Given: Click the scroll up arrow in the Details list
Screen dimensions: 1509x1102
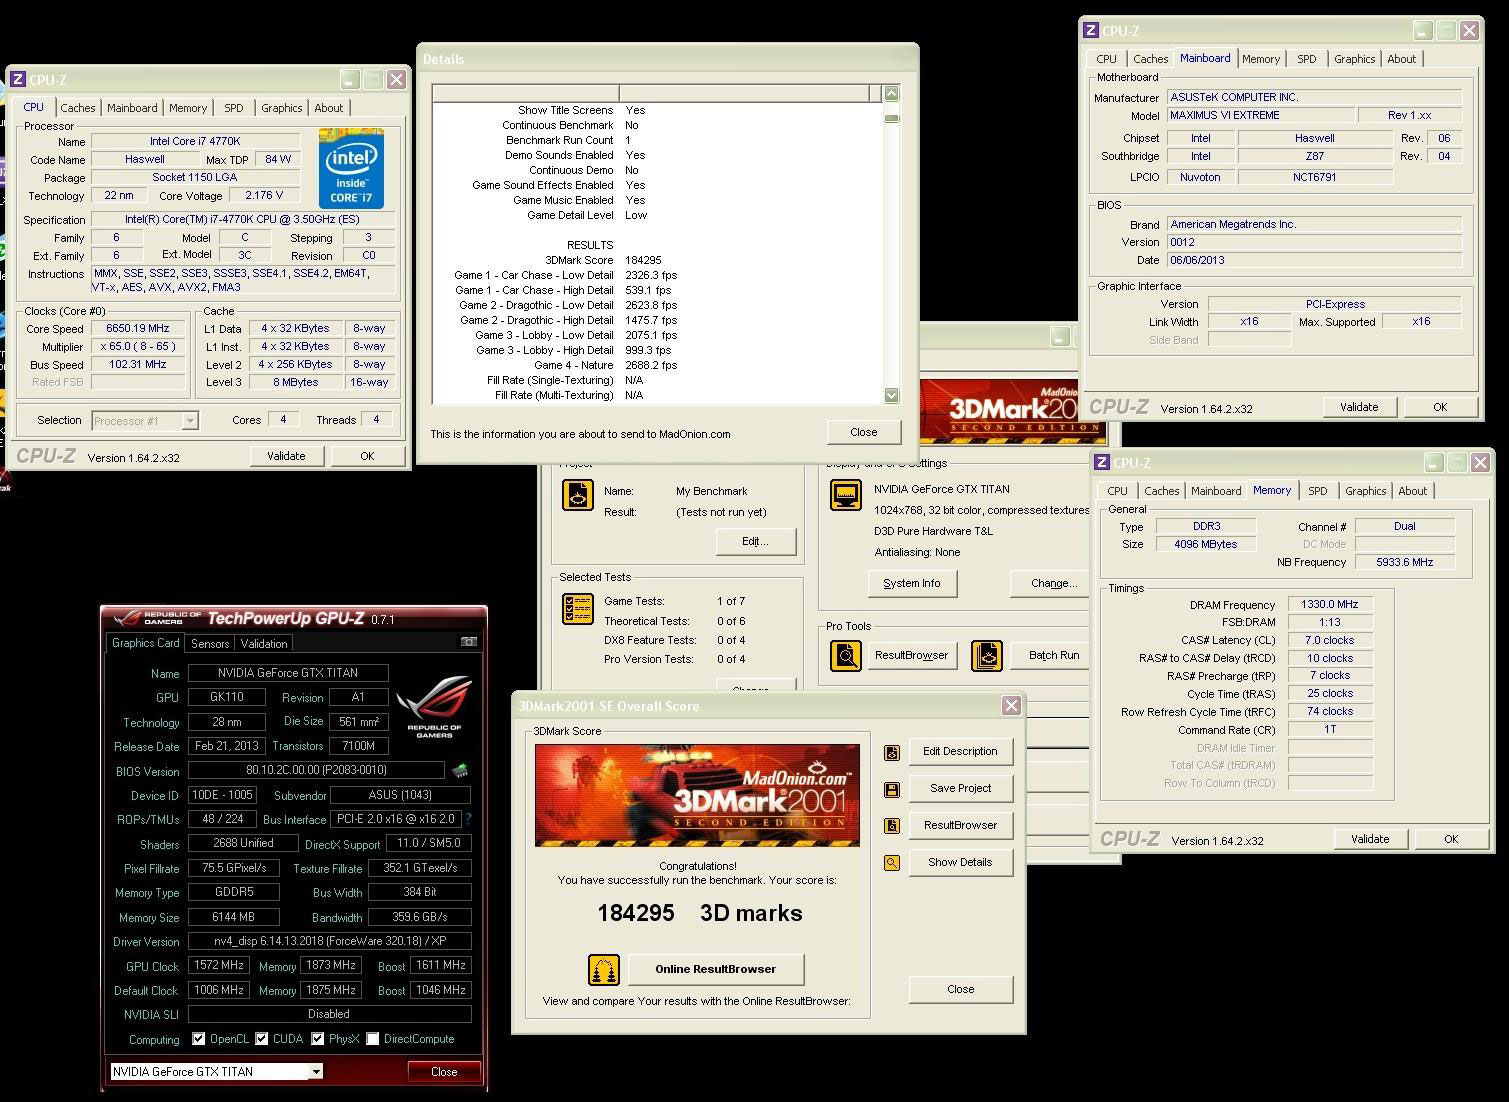Looking at the screenshot, I should click(x=891, y=93).
